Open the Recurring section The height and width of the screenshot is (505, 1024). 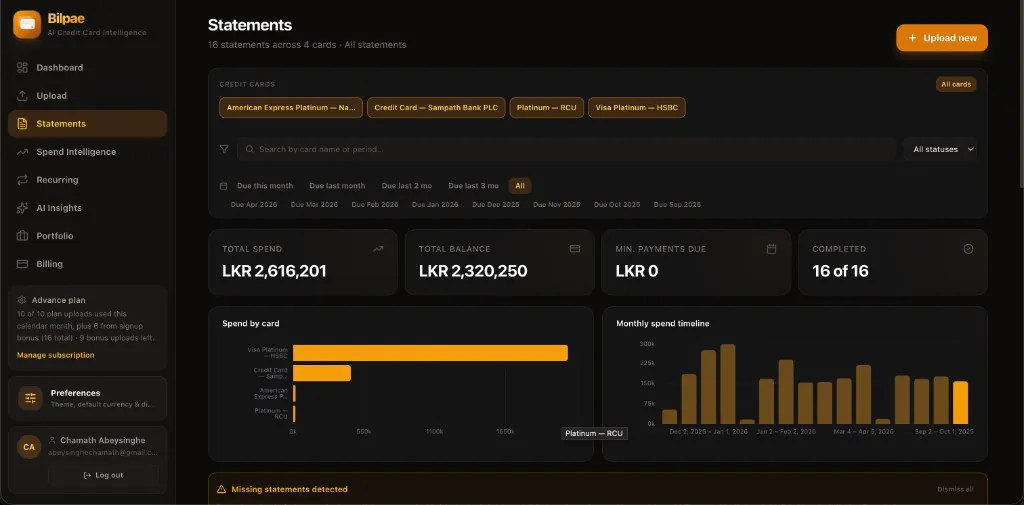pyautogui.click(x=88, y=180)
